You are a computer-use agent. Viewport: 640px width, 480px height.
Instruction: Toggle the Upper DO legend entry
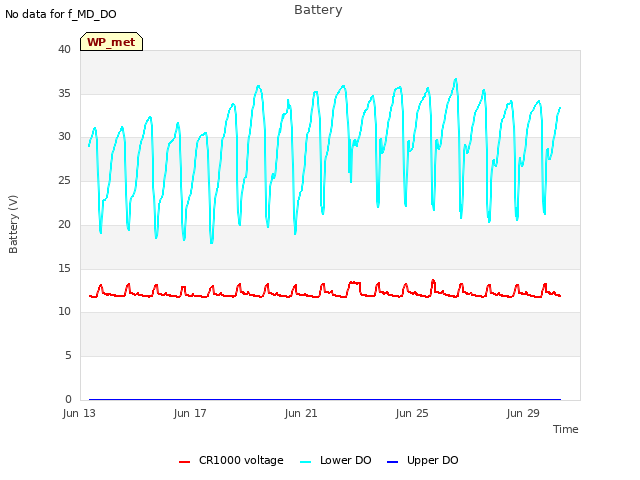pyautogui.click(x=422, y=460)
